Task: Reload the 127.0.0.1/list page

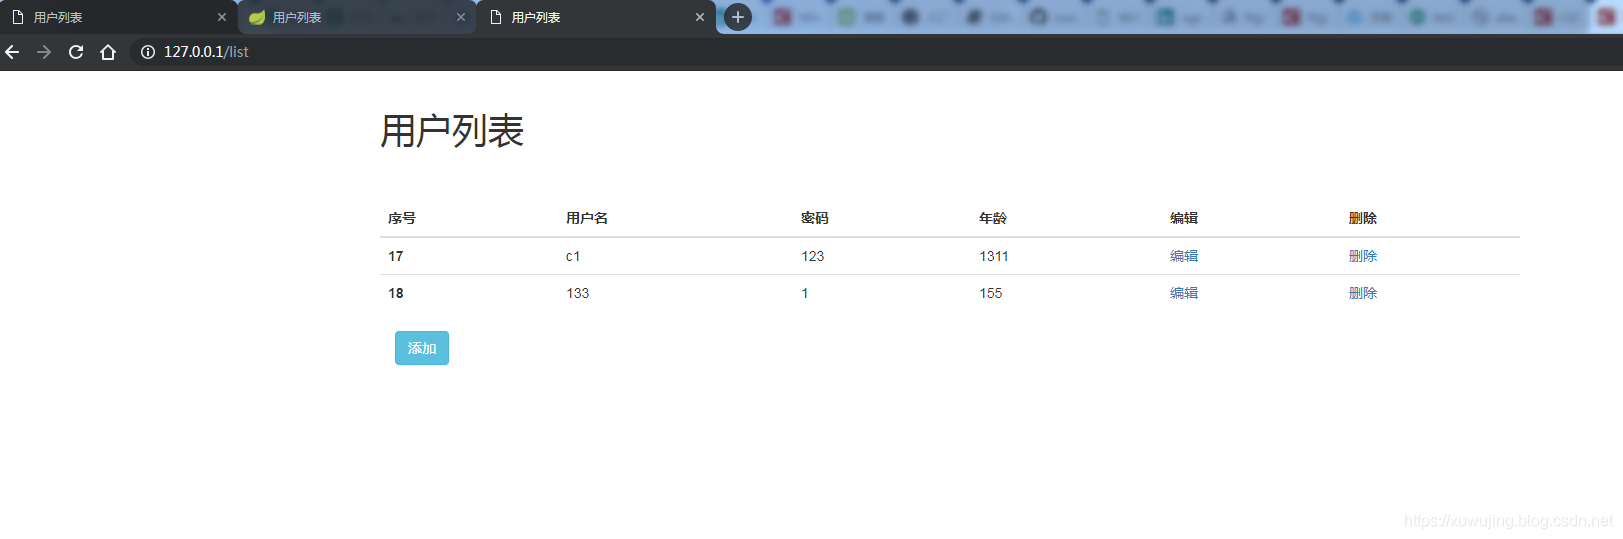Action: coord(76,52)
